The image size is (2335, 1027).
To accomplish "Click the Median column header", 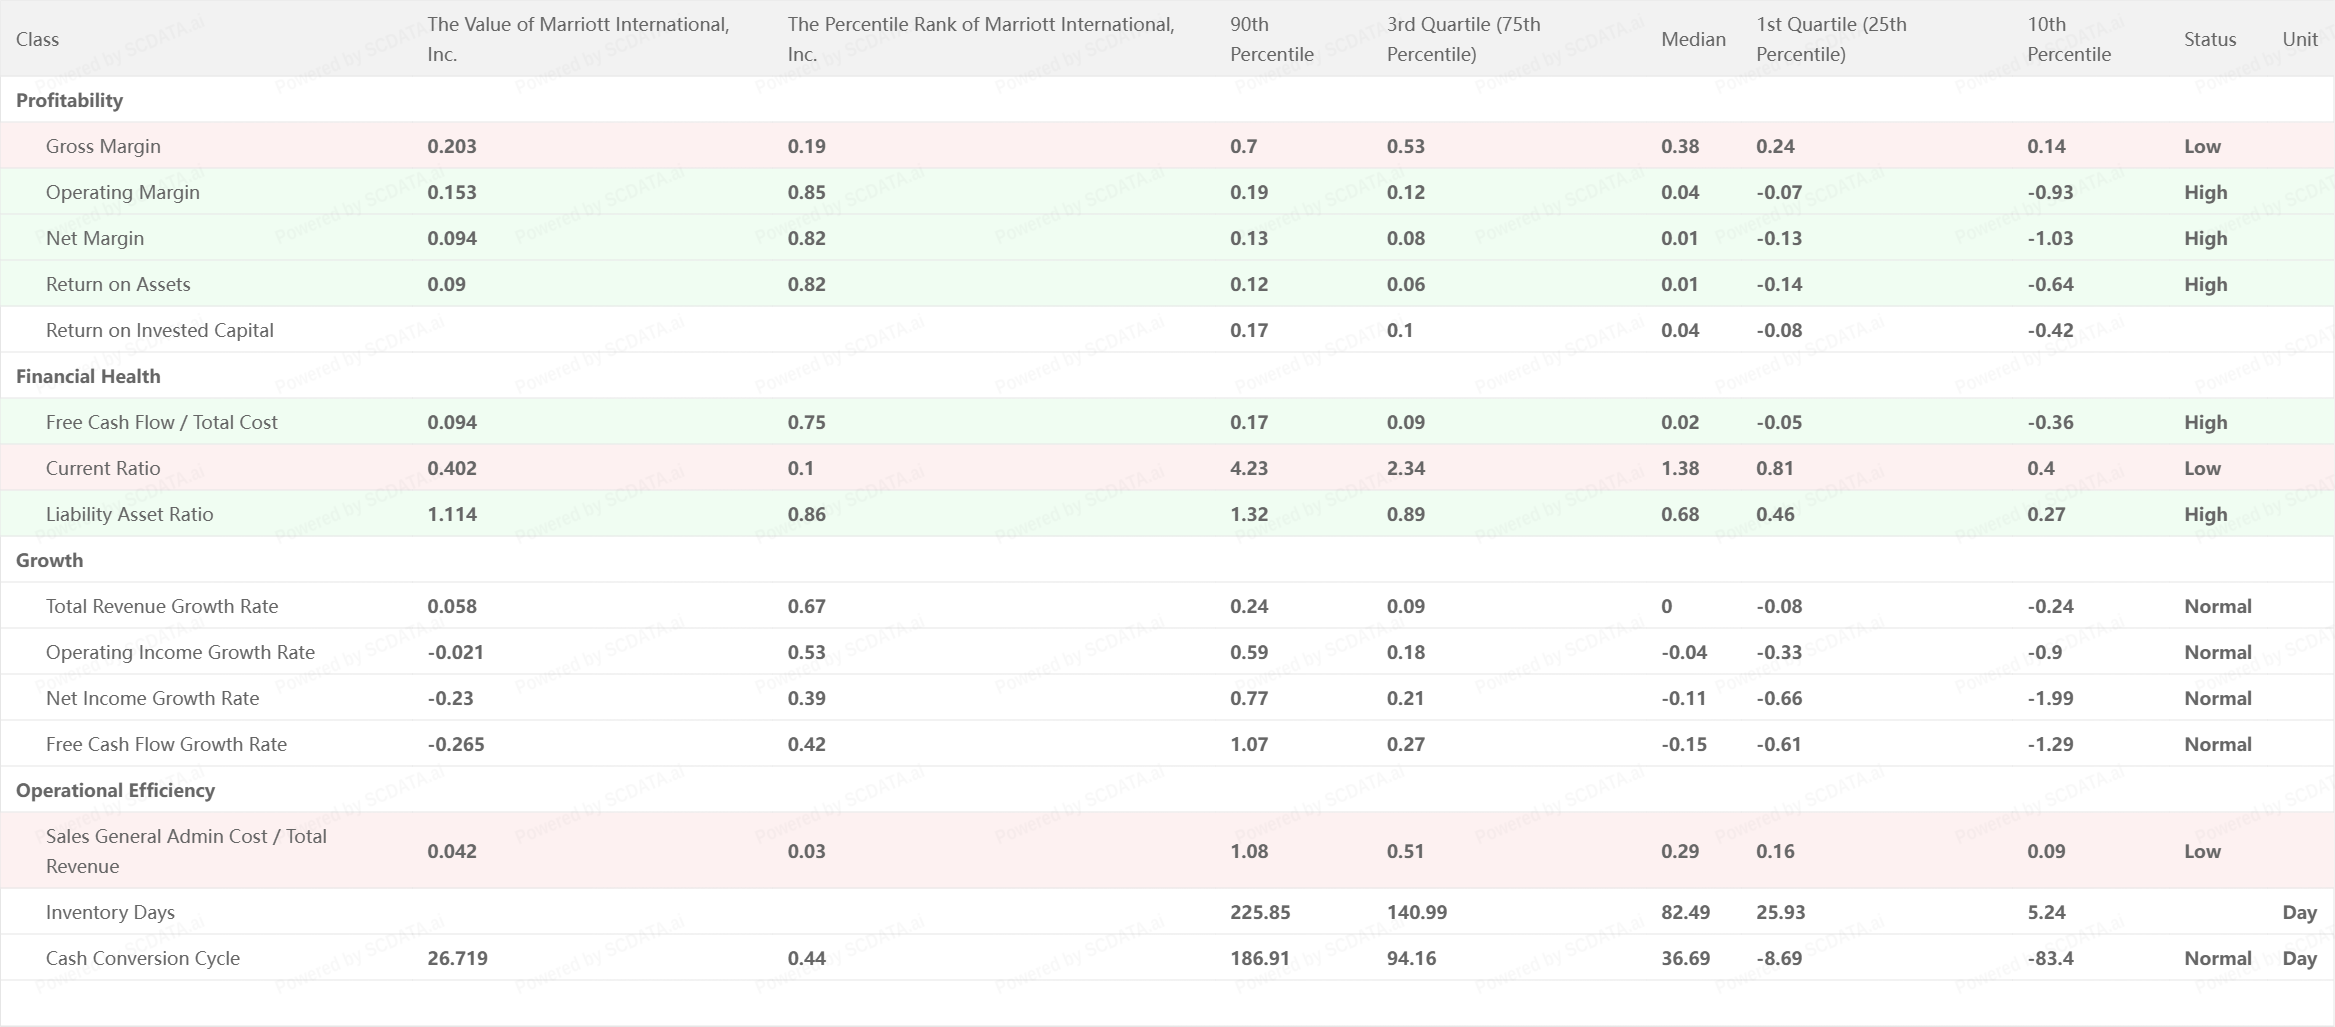I will 1693,39.
